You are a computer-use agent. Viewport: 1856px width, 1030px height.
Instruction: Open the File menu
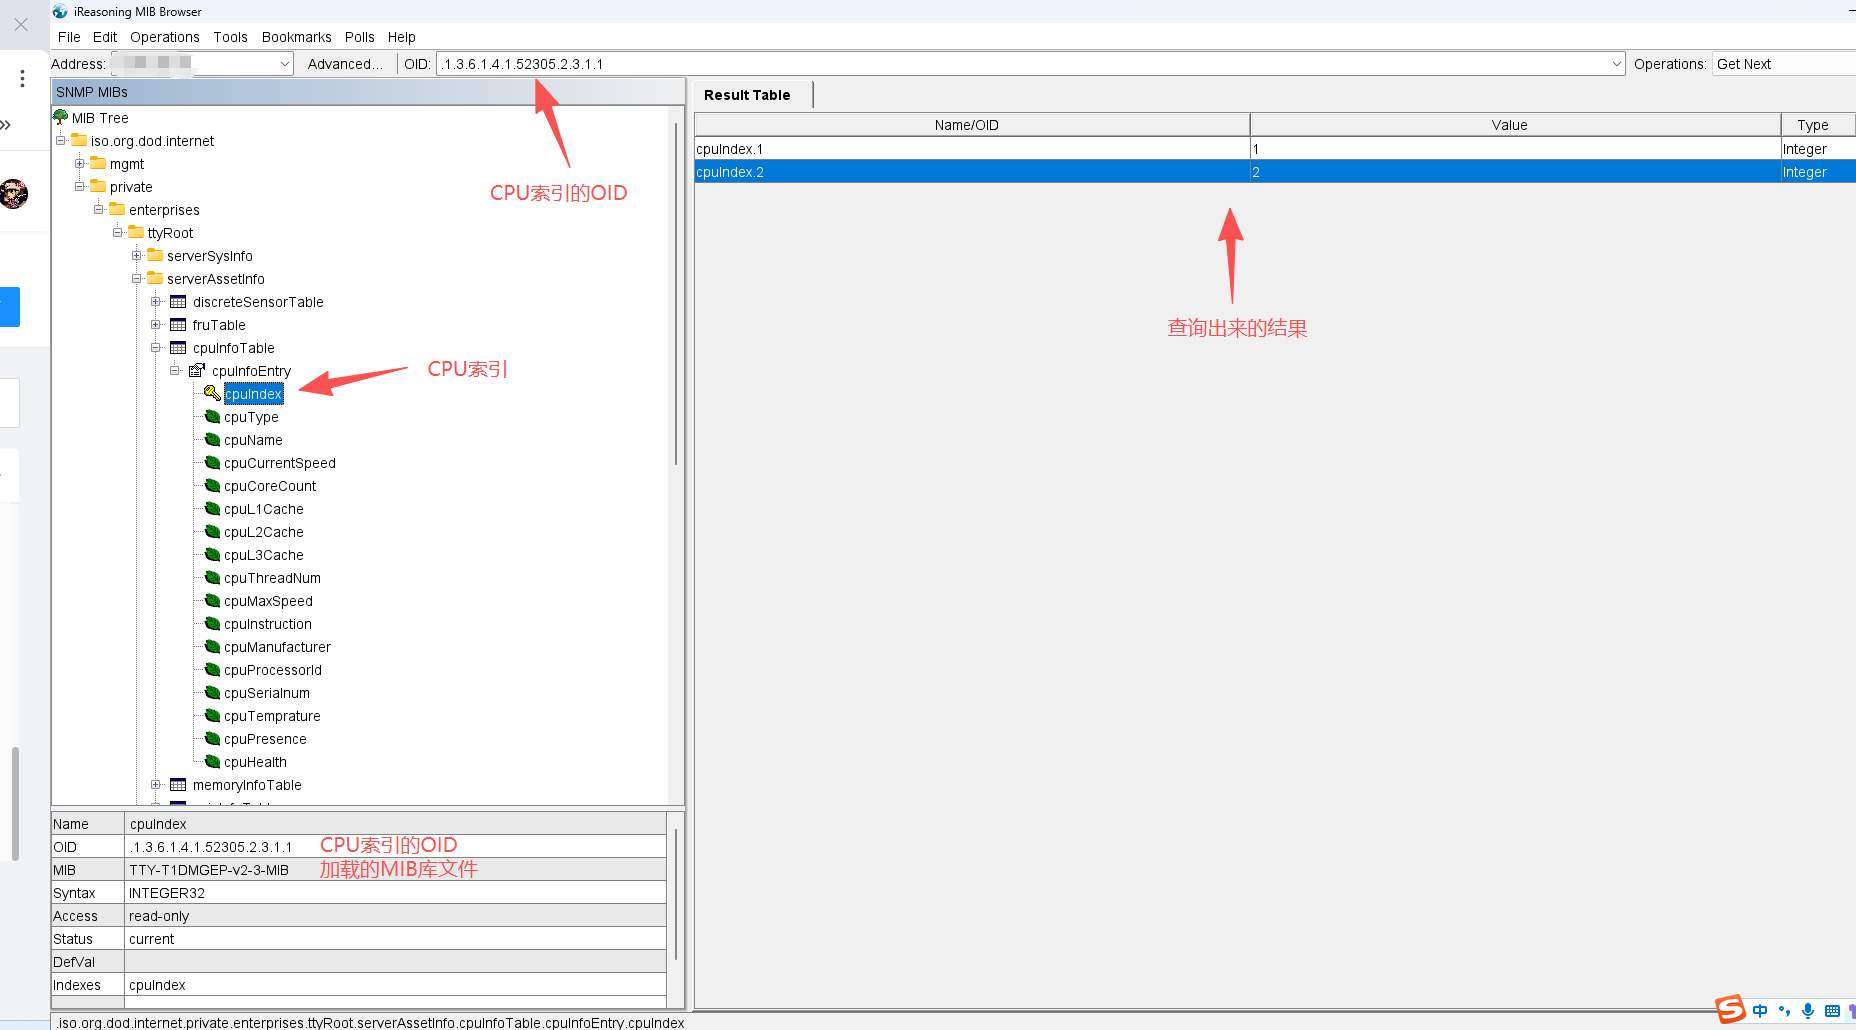69,37
